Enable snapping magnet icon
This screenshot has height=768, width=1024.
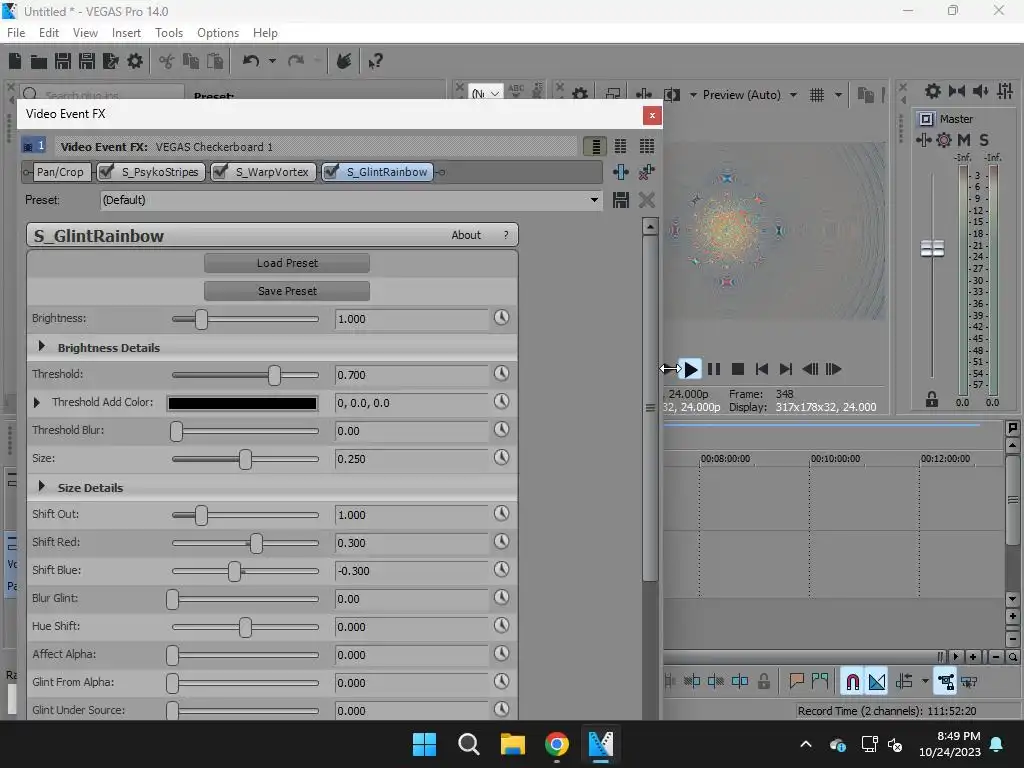tap(852, 682)
